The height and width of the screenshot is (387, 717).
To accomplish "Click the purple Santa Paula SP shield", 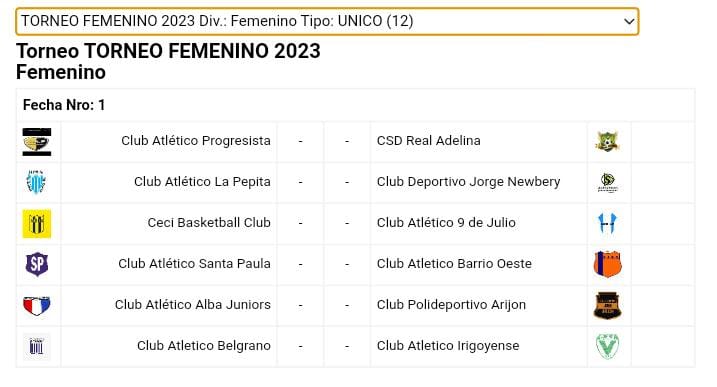I will click(37, 264).
